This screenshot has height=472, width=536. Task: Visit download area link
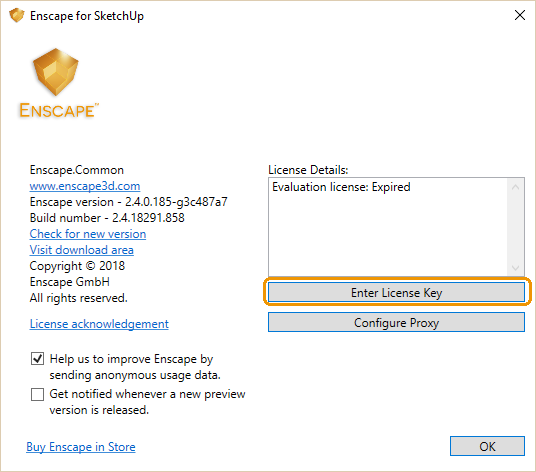point(81,250)
